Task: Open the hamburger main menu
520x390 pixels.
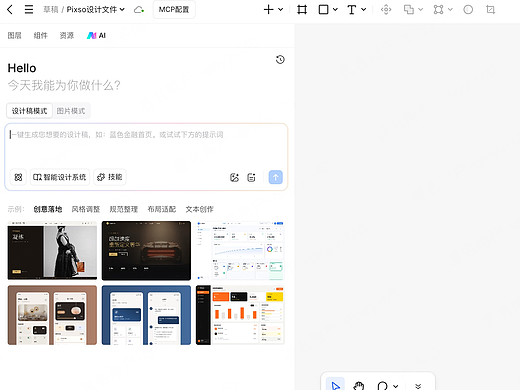Action: (29, 9)
